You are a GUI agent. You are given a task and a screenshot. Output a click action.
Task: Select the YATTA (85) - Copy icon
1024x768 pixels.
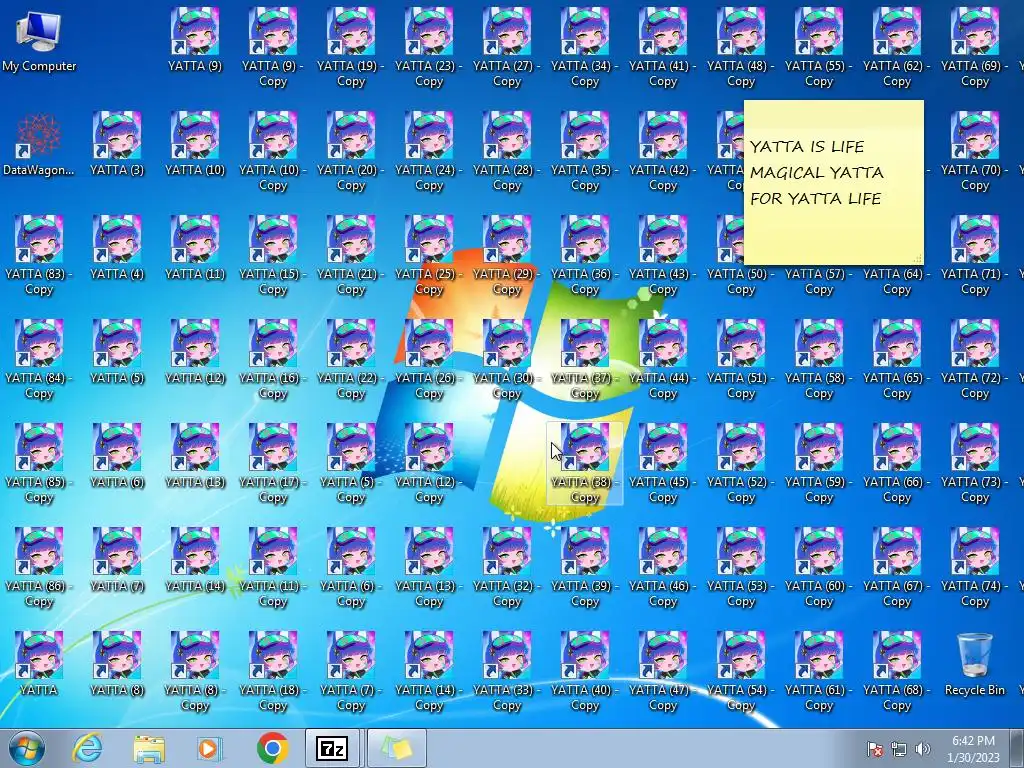point(39,463)
